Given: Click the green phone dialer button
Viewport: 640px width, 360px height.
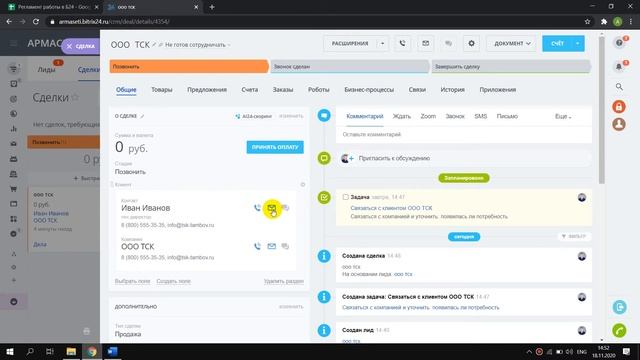Looking at the screenshot, I should pos(619,330).
